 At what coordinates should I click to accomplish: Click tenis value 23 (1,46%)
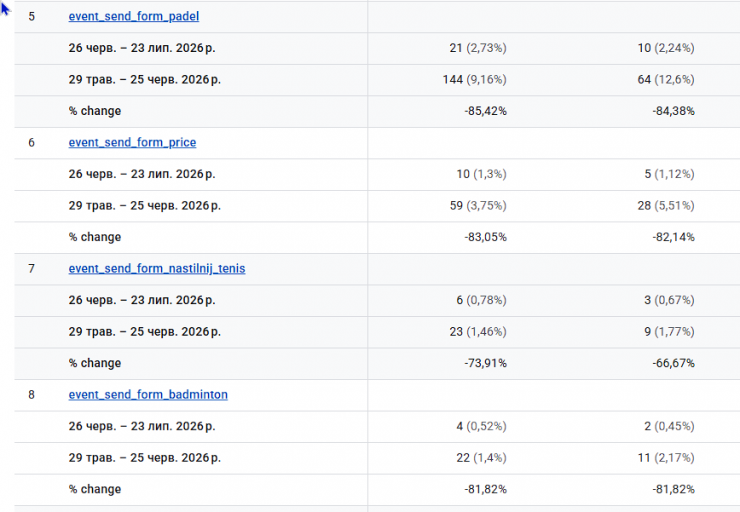478,332
